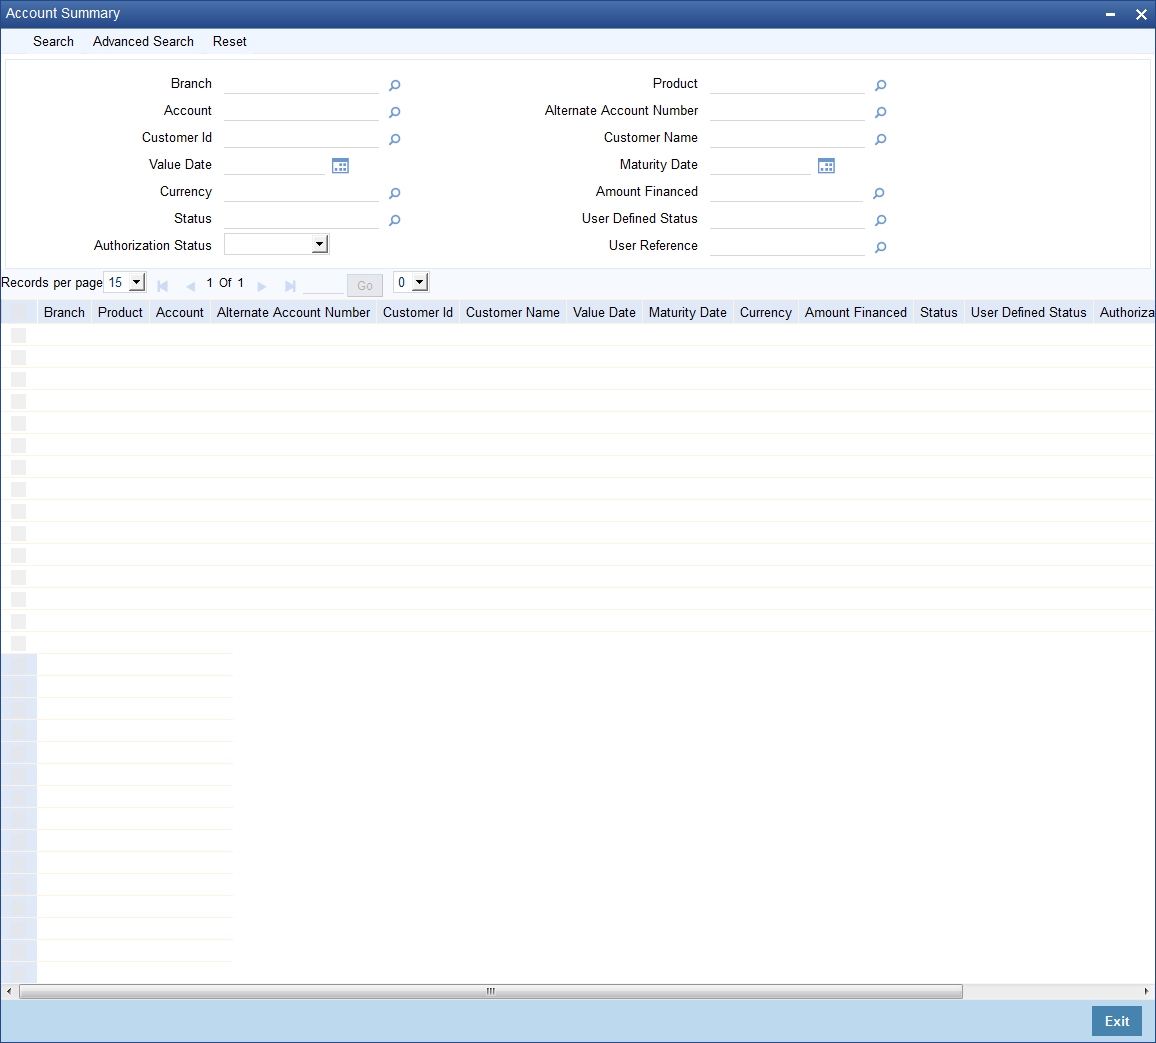Go to the previous page of records
The width and height of the screenshot is (1156, 1043).
(190, 286)
